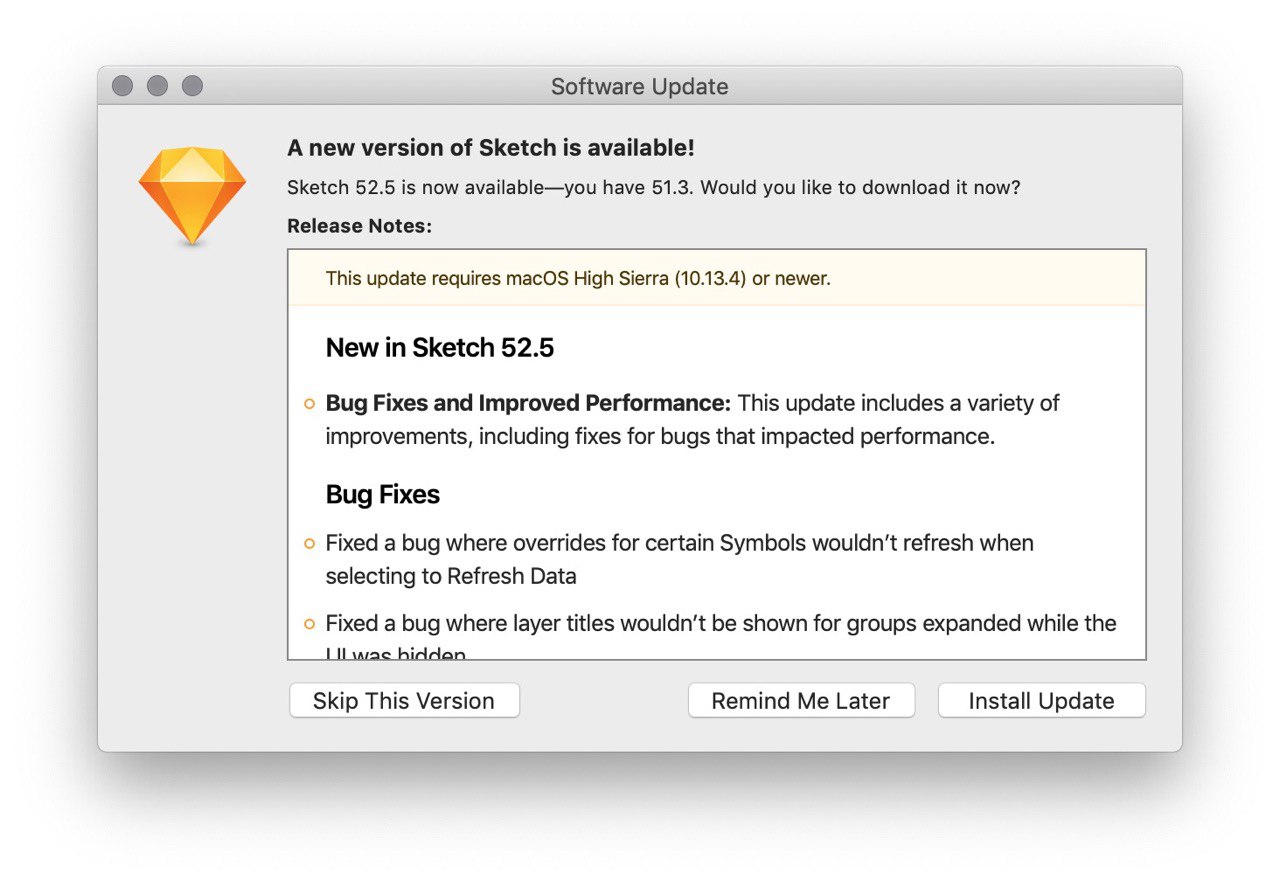Click the Symbols overrides refresh bug note
The image size is (1280, 881).
(x=680, y=559)
